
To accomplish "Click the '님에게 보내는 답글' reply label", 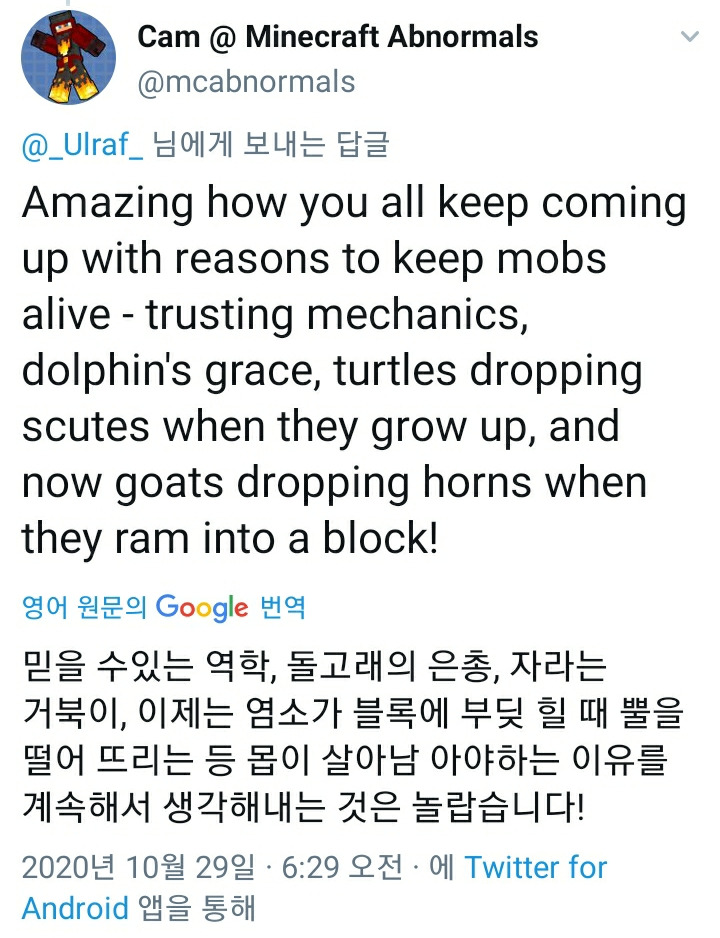I will (271, 145).
